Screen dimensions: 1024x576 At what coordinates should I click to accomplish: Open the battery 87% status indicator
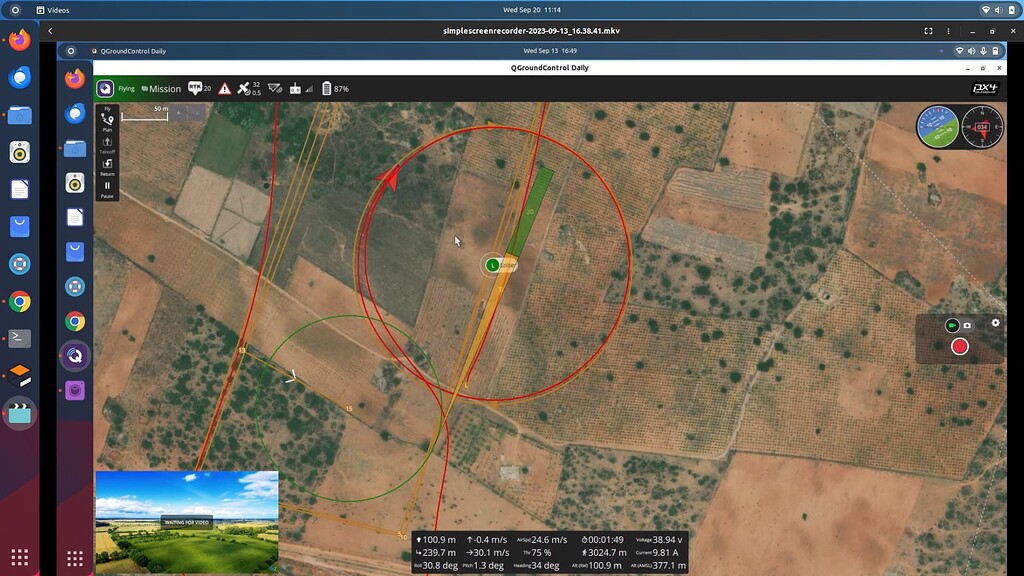332,88
